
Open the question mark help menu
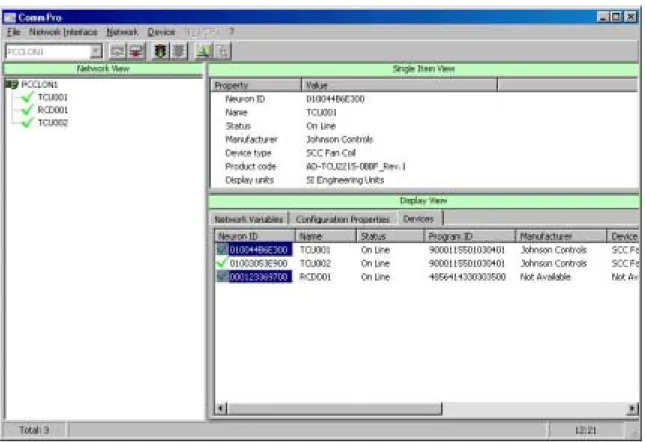pyautogui.click(x=232, y=32)
